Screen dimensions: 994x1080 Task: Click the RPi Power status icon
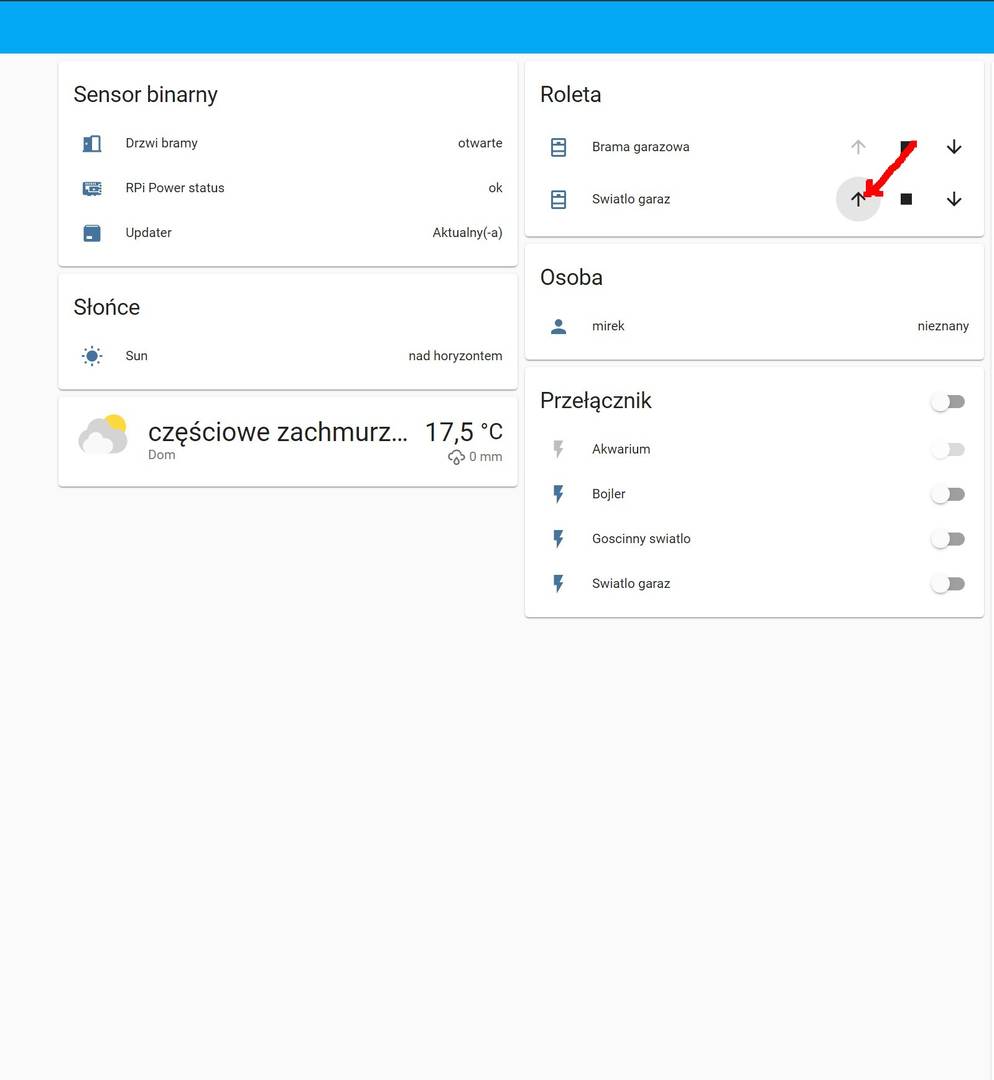[92, 188]
